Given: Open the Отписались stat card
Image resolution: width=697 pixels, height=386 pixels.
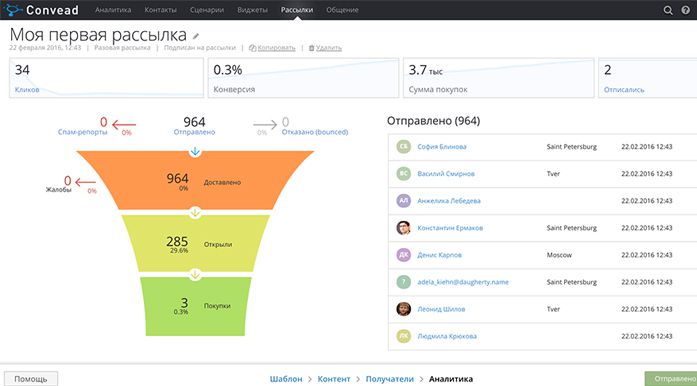Looking at the screenshot, I should click(x=648, y=78).
